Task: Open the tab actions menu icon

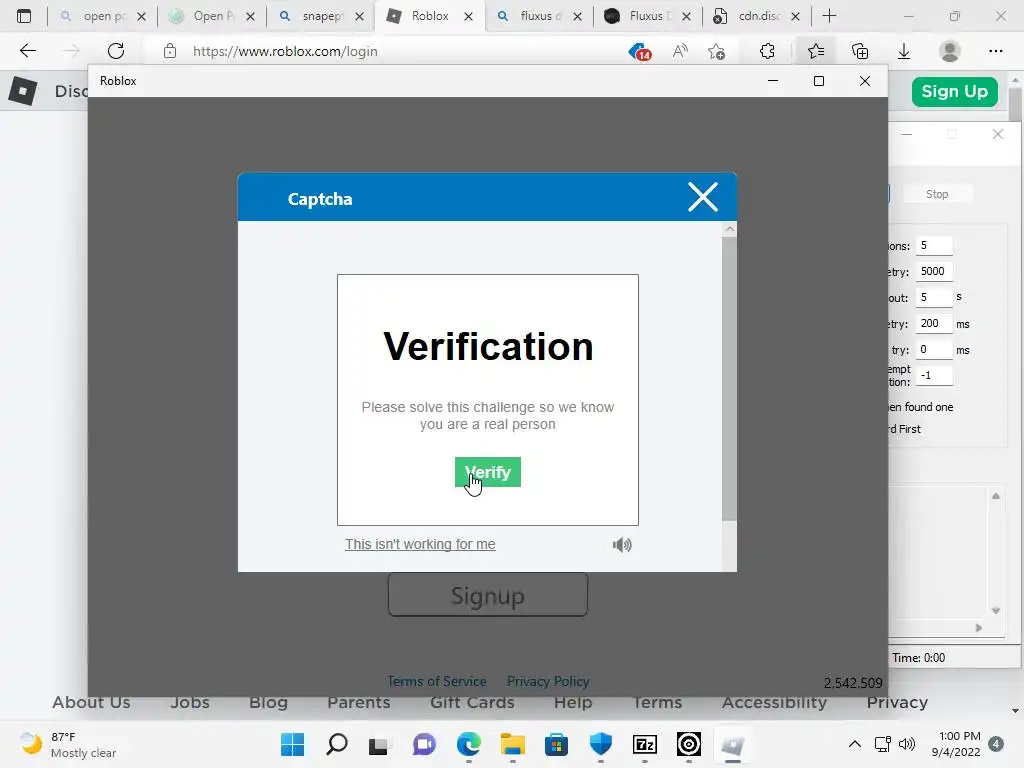Action: [x=24, y=16]
